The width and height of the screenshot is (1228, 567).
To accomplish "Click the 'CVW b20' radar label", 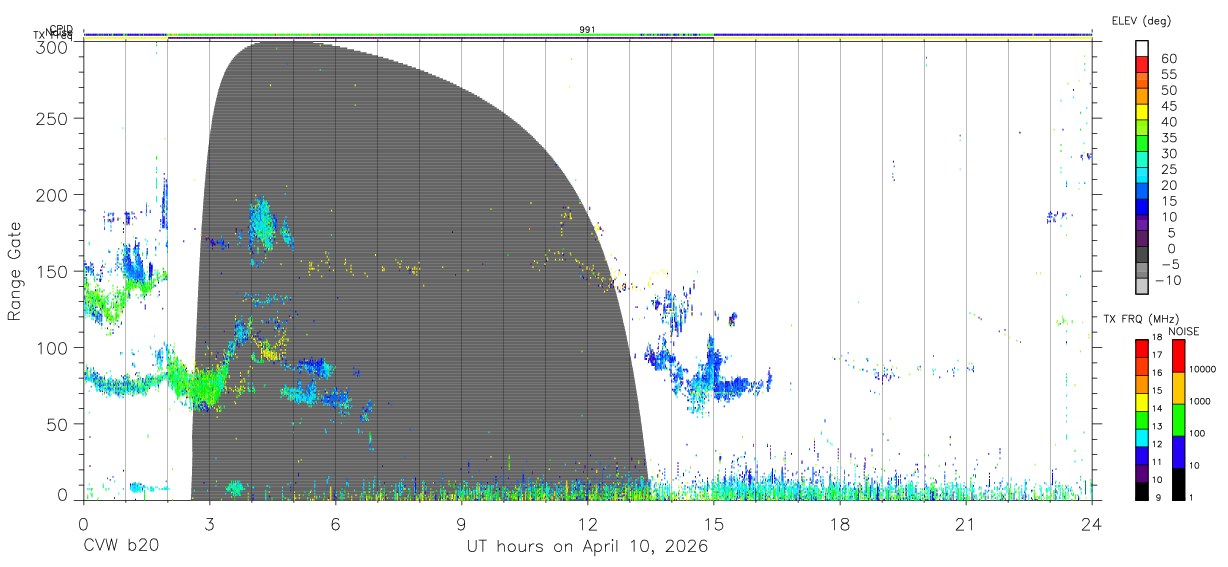I will pyautogui.click(x=121, y=546).
